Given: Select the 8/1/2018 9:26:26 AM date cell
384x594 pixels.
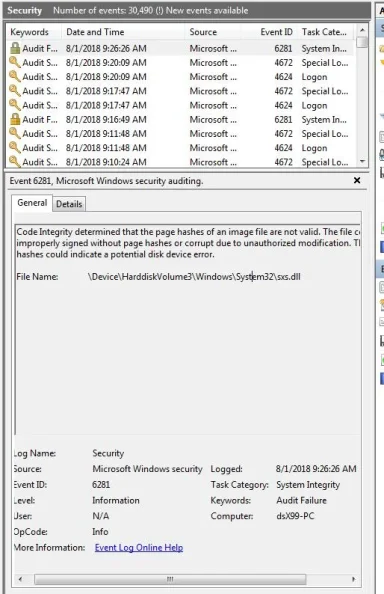Looking at the screenshot, I should [106, 48].
